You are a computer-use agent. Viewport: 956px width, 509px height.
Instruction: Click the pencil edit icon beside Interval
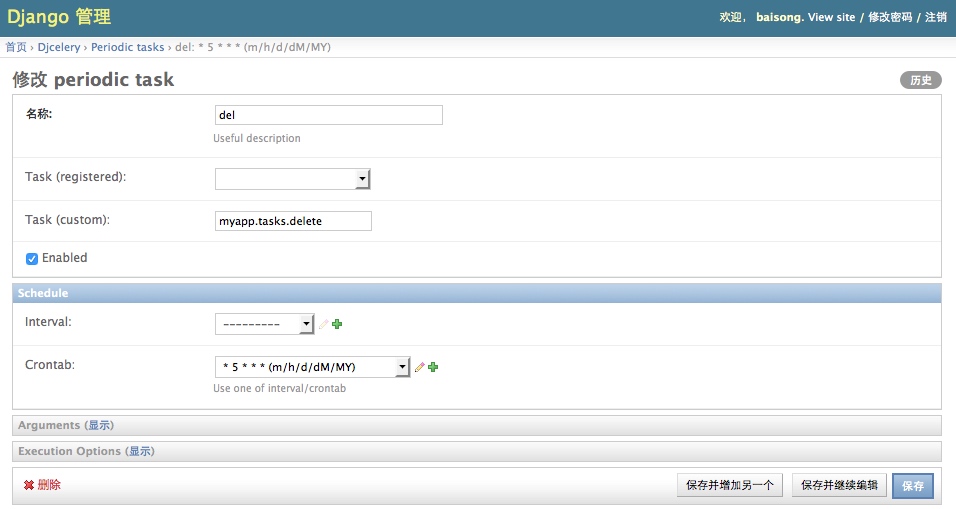[323, 324]
